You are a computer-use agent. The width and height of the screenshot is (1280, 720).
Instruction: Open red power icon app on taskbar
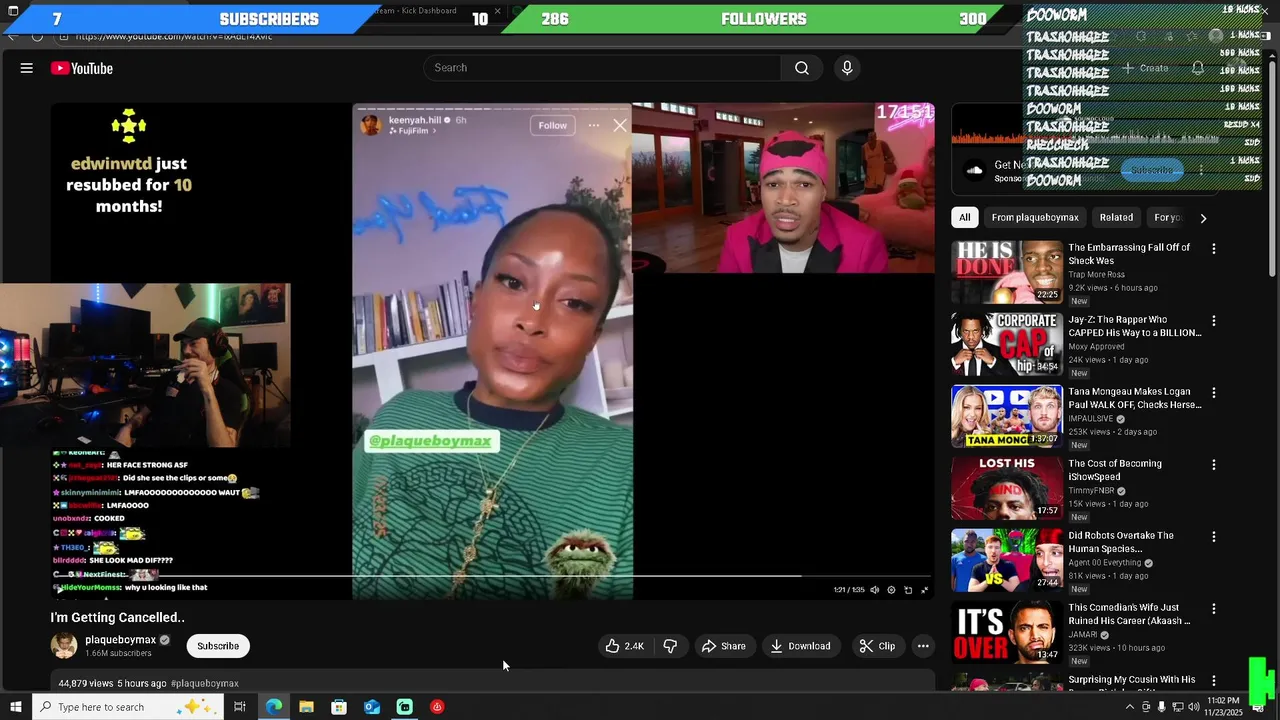[437, 707]
